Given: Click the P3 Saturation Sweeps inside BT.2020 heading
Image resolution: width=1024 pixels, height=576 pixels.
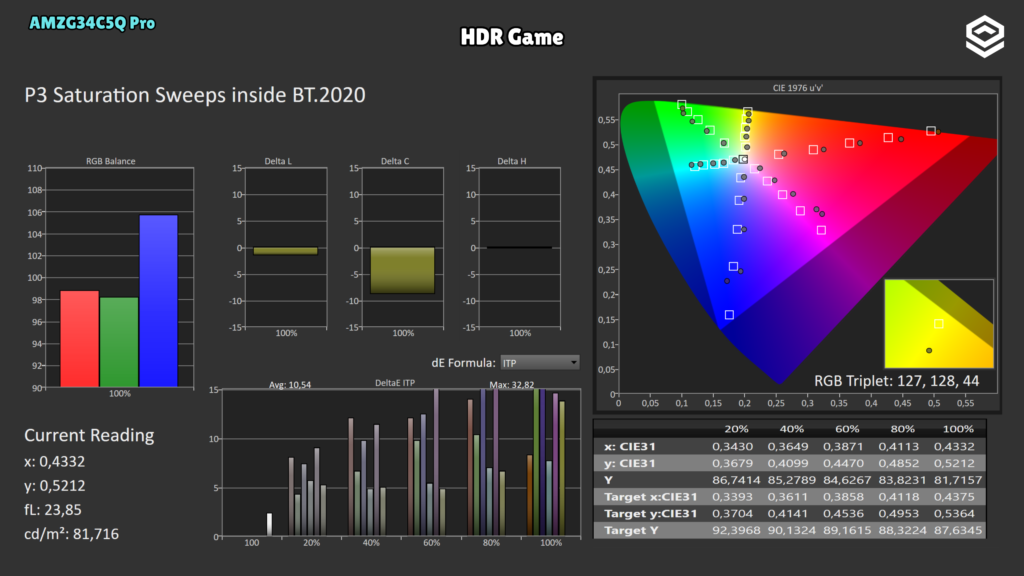Looking at the screenshot, I should (x=195, y=95).
